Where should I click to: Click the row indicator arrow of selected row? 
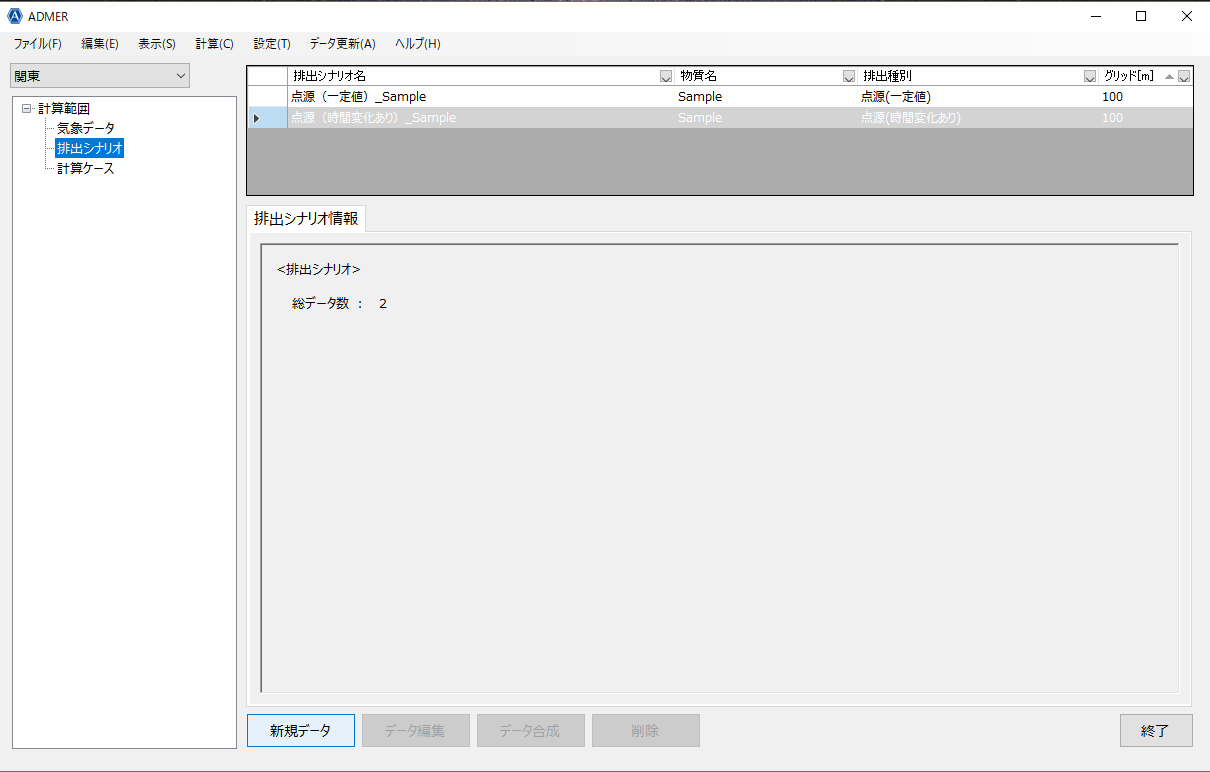click(257, 118)
